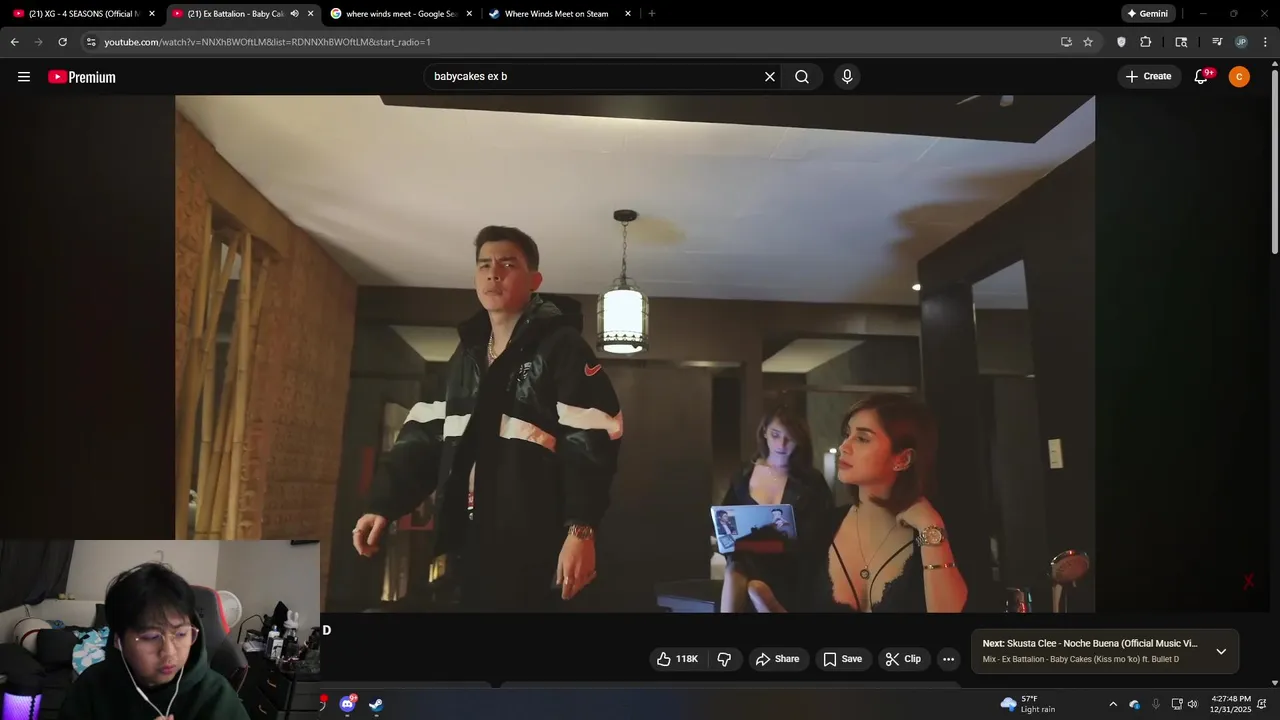Switch to Ex Battalion - Baby Cakes tab

(x=241, y=14)
